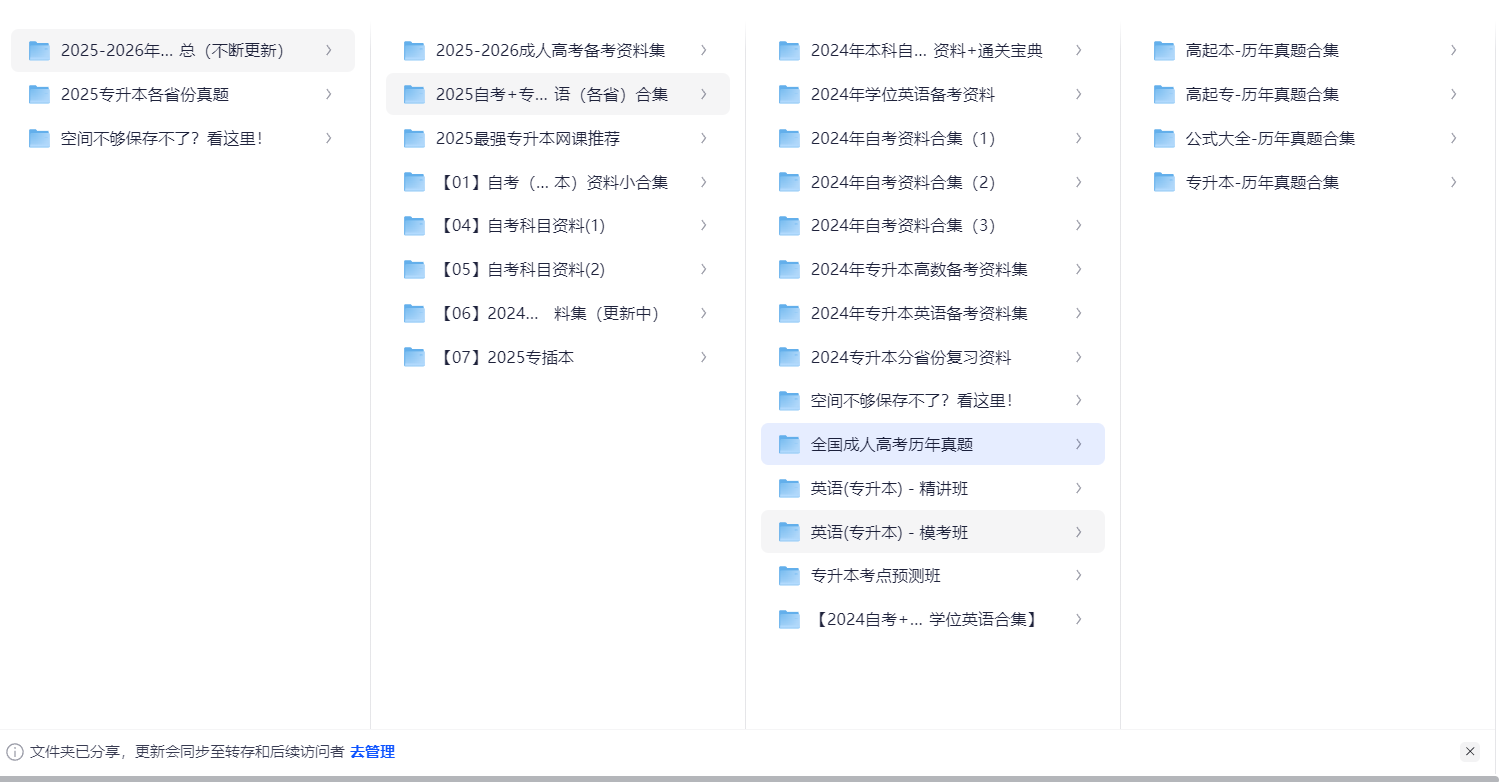Screen dimensions: 1500x782
Task: Open folder name 【2024自考+ 学位英语合集】
Action: pos(926,620)
